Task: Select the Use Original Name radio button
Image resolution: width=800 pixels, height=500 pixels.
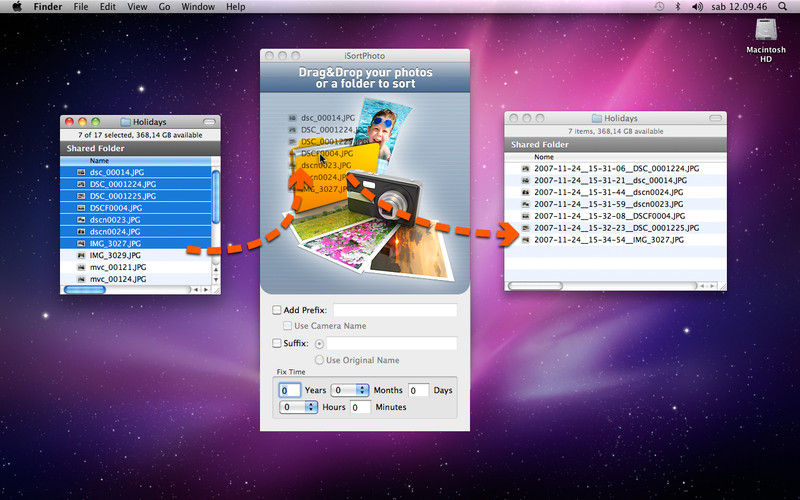Action: pos(320,360)
